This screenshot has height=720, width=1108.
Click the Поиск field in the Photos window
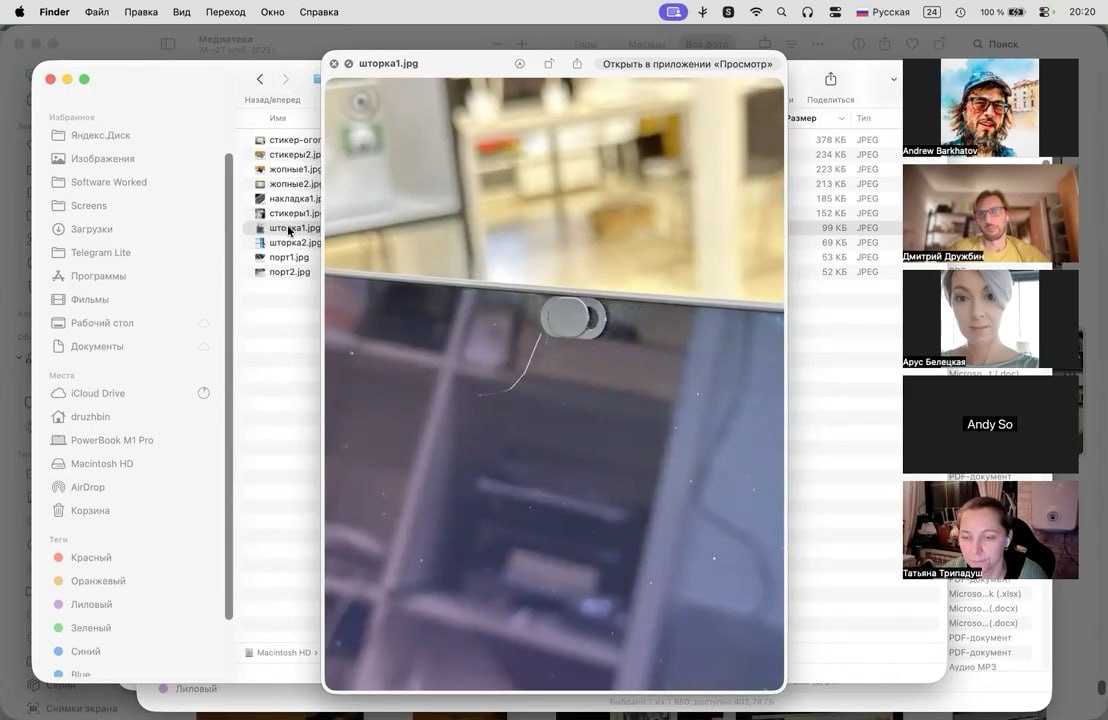(1003, 44)
